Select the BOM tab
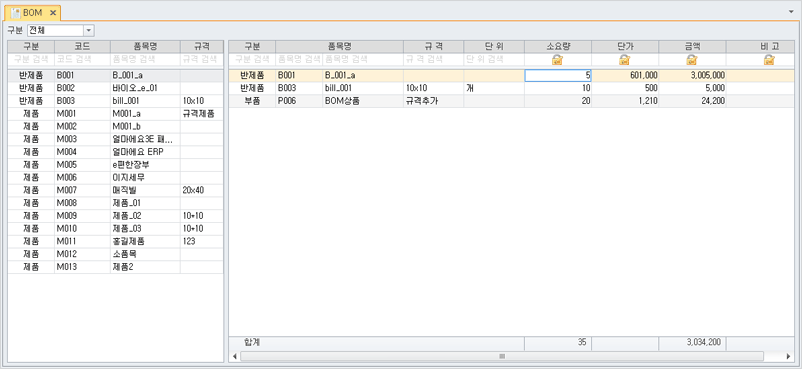 [33, 12]
